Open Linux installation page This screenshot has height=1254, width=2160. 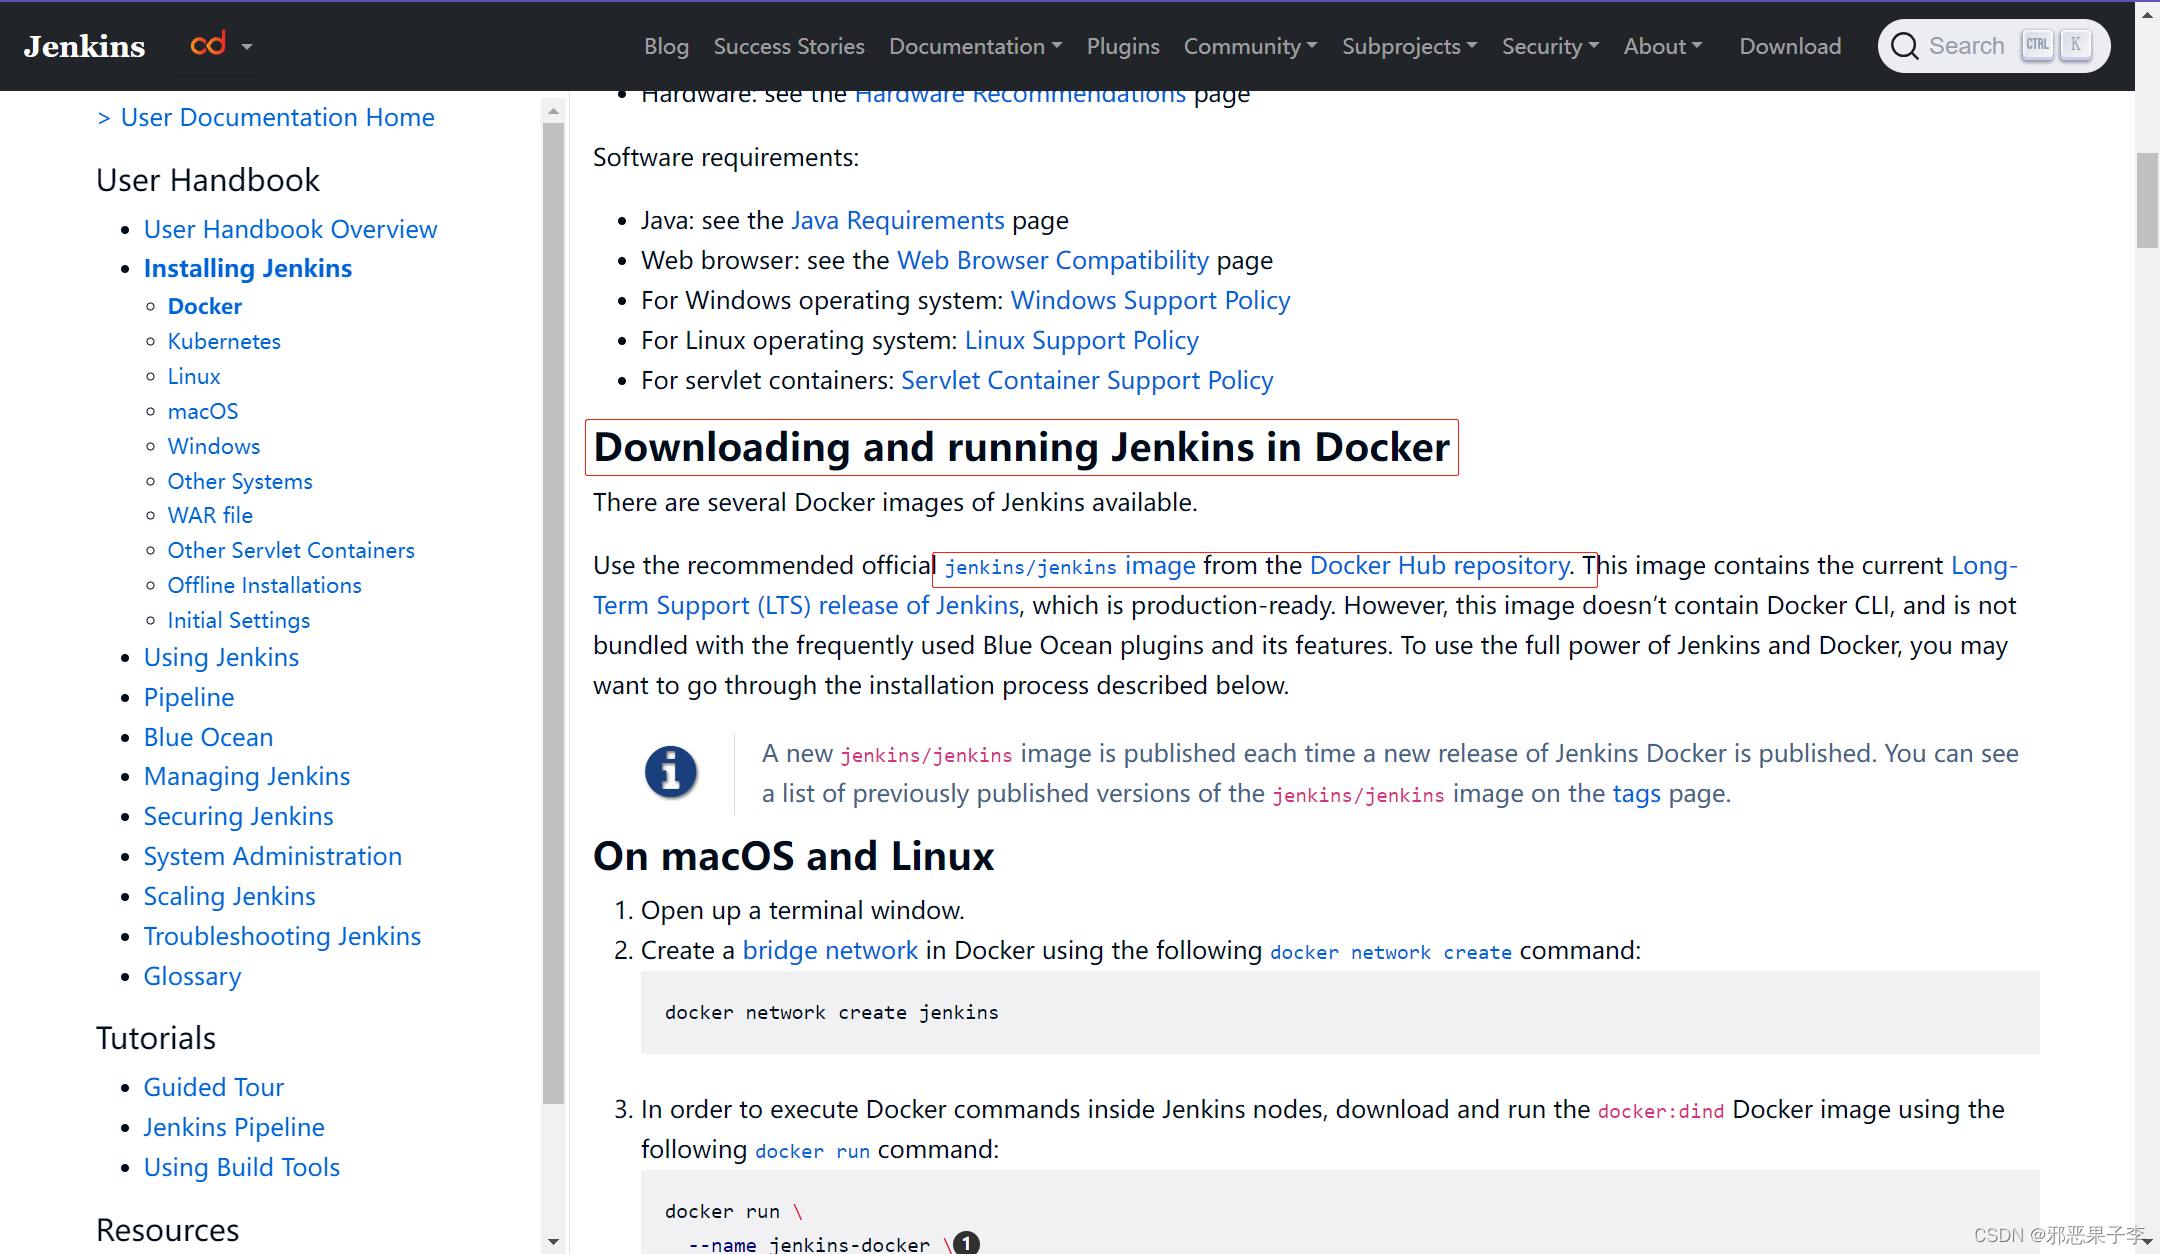(x=194, y=376)
